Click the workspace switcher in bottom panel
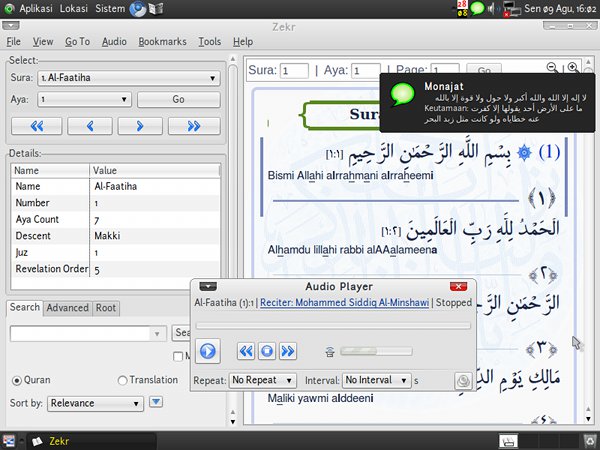 point(539,441)
